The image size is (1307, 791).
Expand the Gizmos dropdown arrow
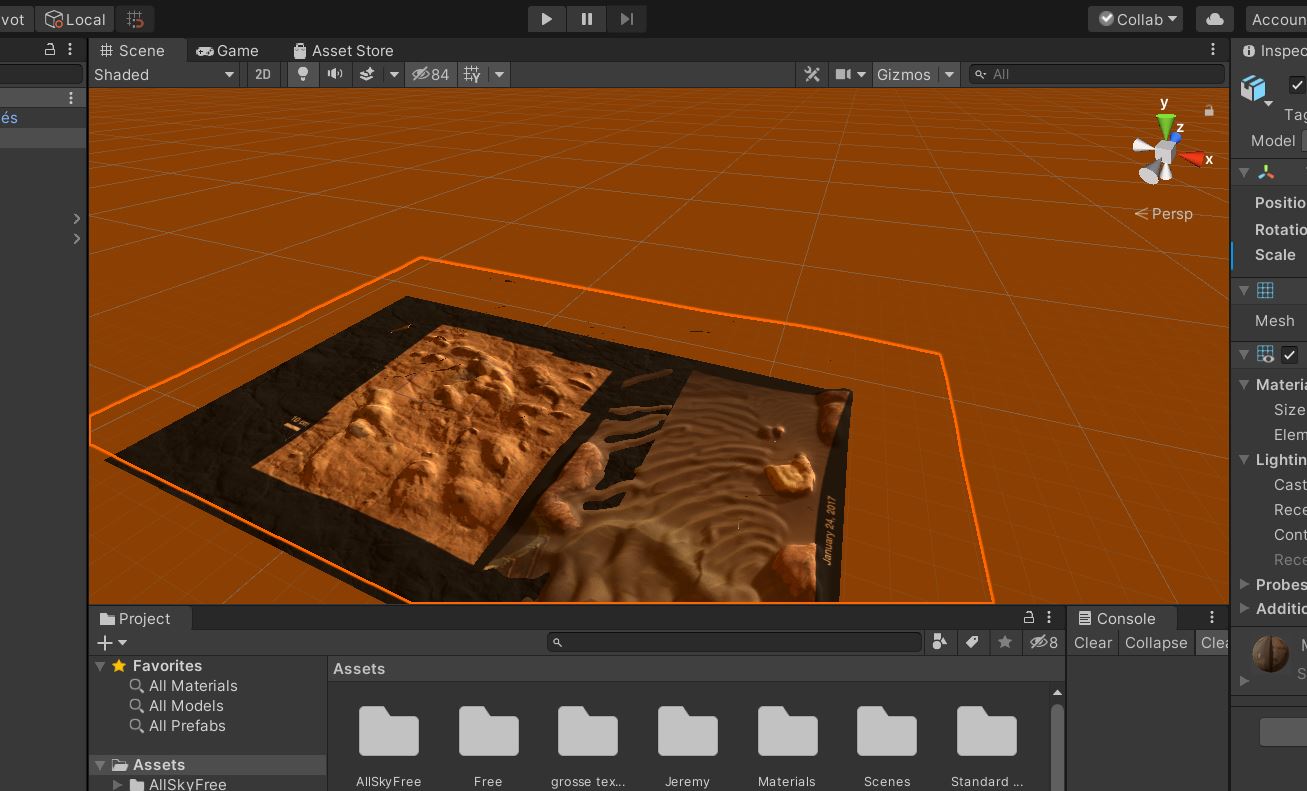[x=950, y=74]
